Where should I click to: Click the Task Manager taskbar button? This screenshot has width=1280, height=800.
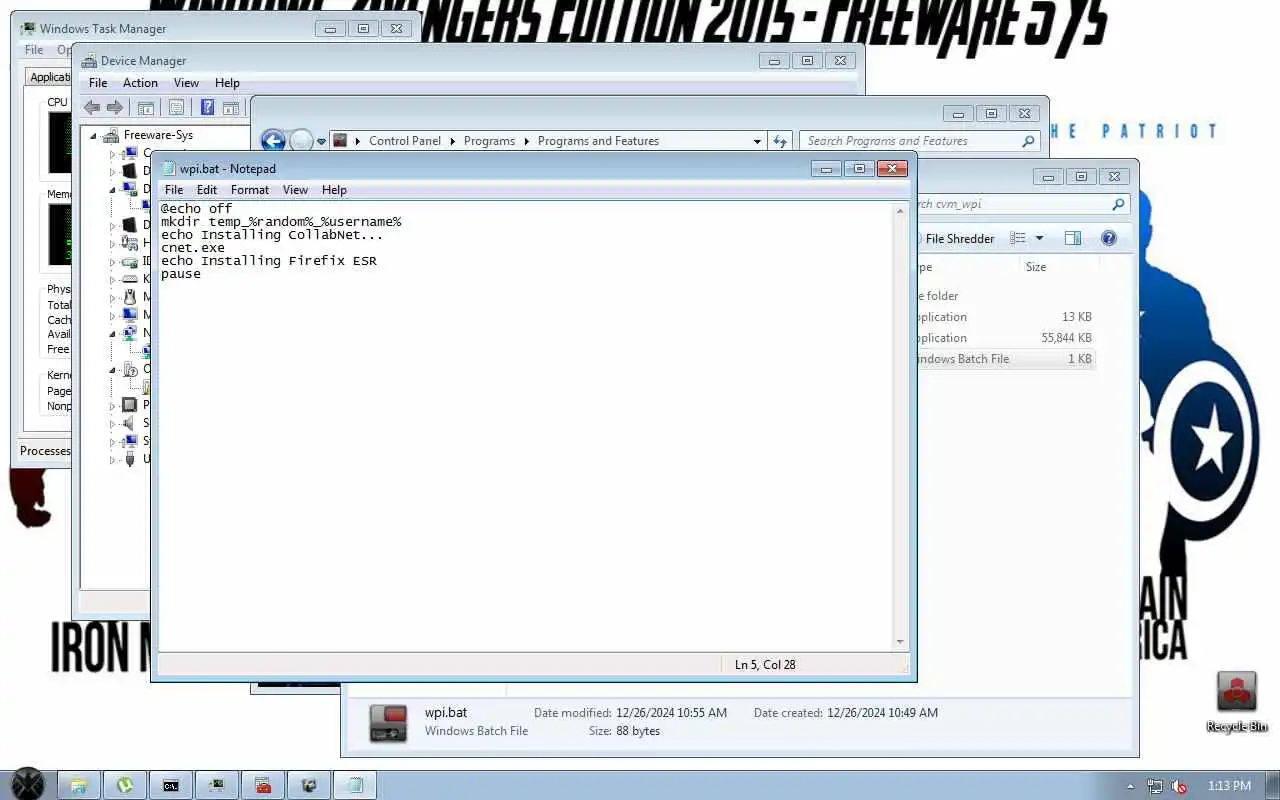pyautogui.click(x=217, y=785)
